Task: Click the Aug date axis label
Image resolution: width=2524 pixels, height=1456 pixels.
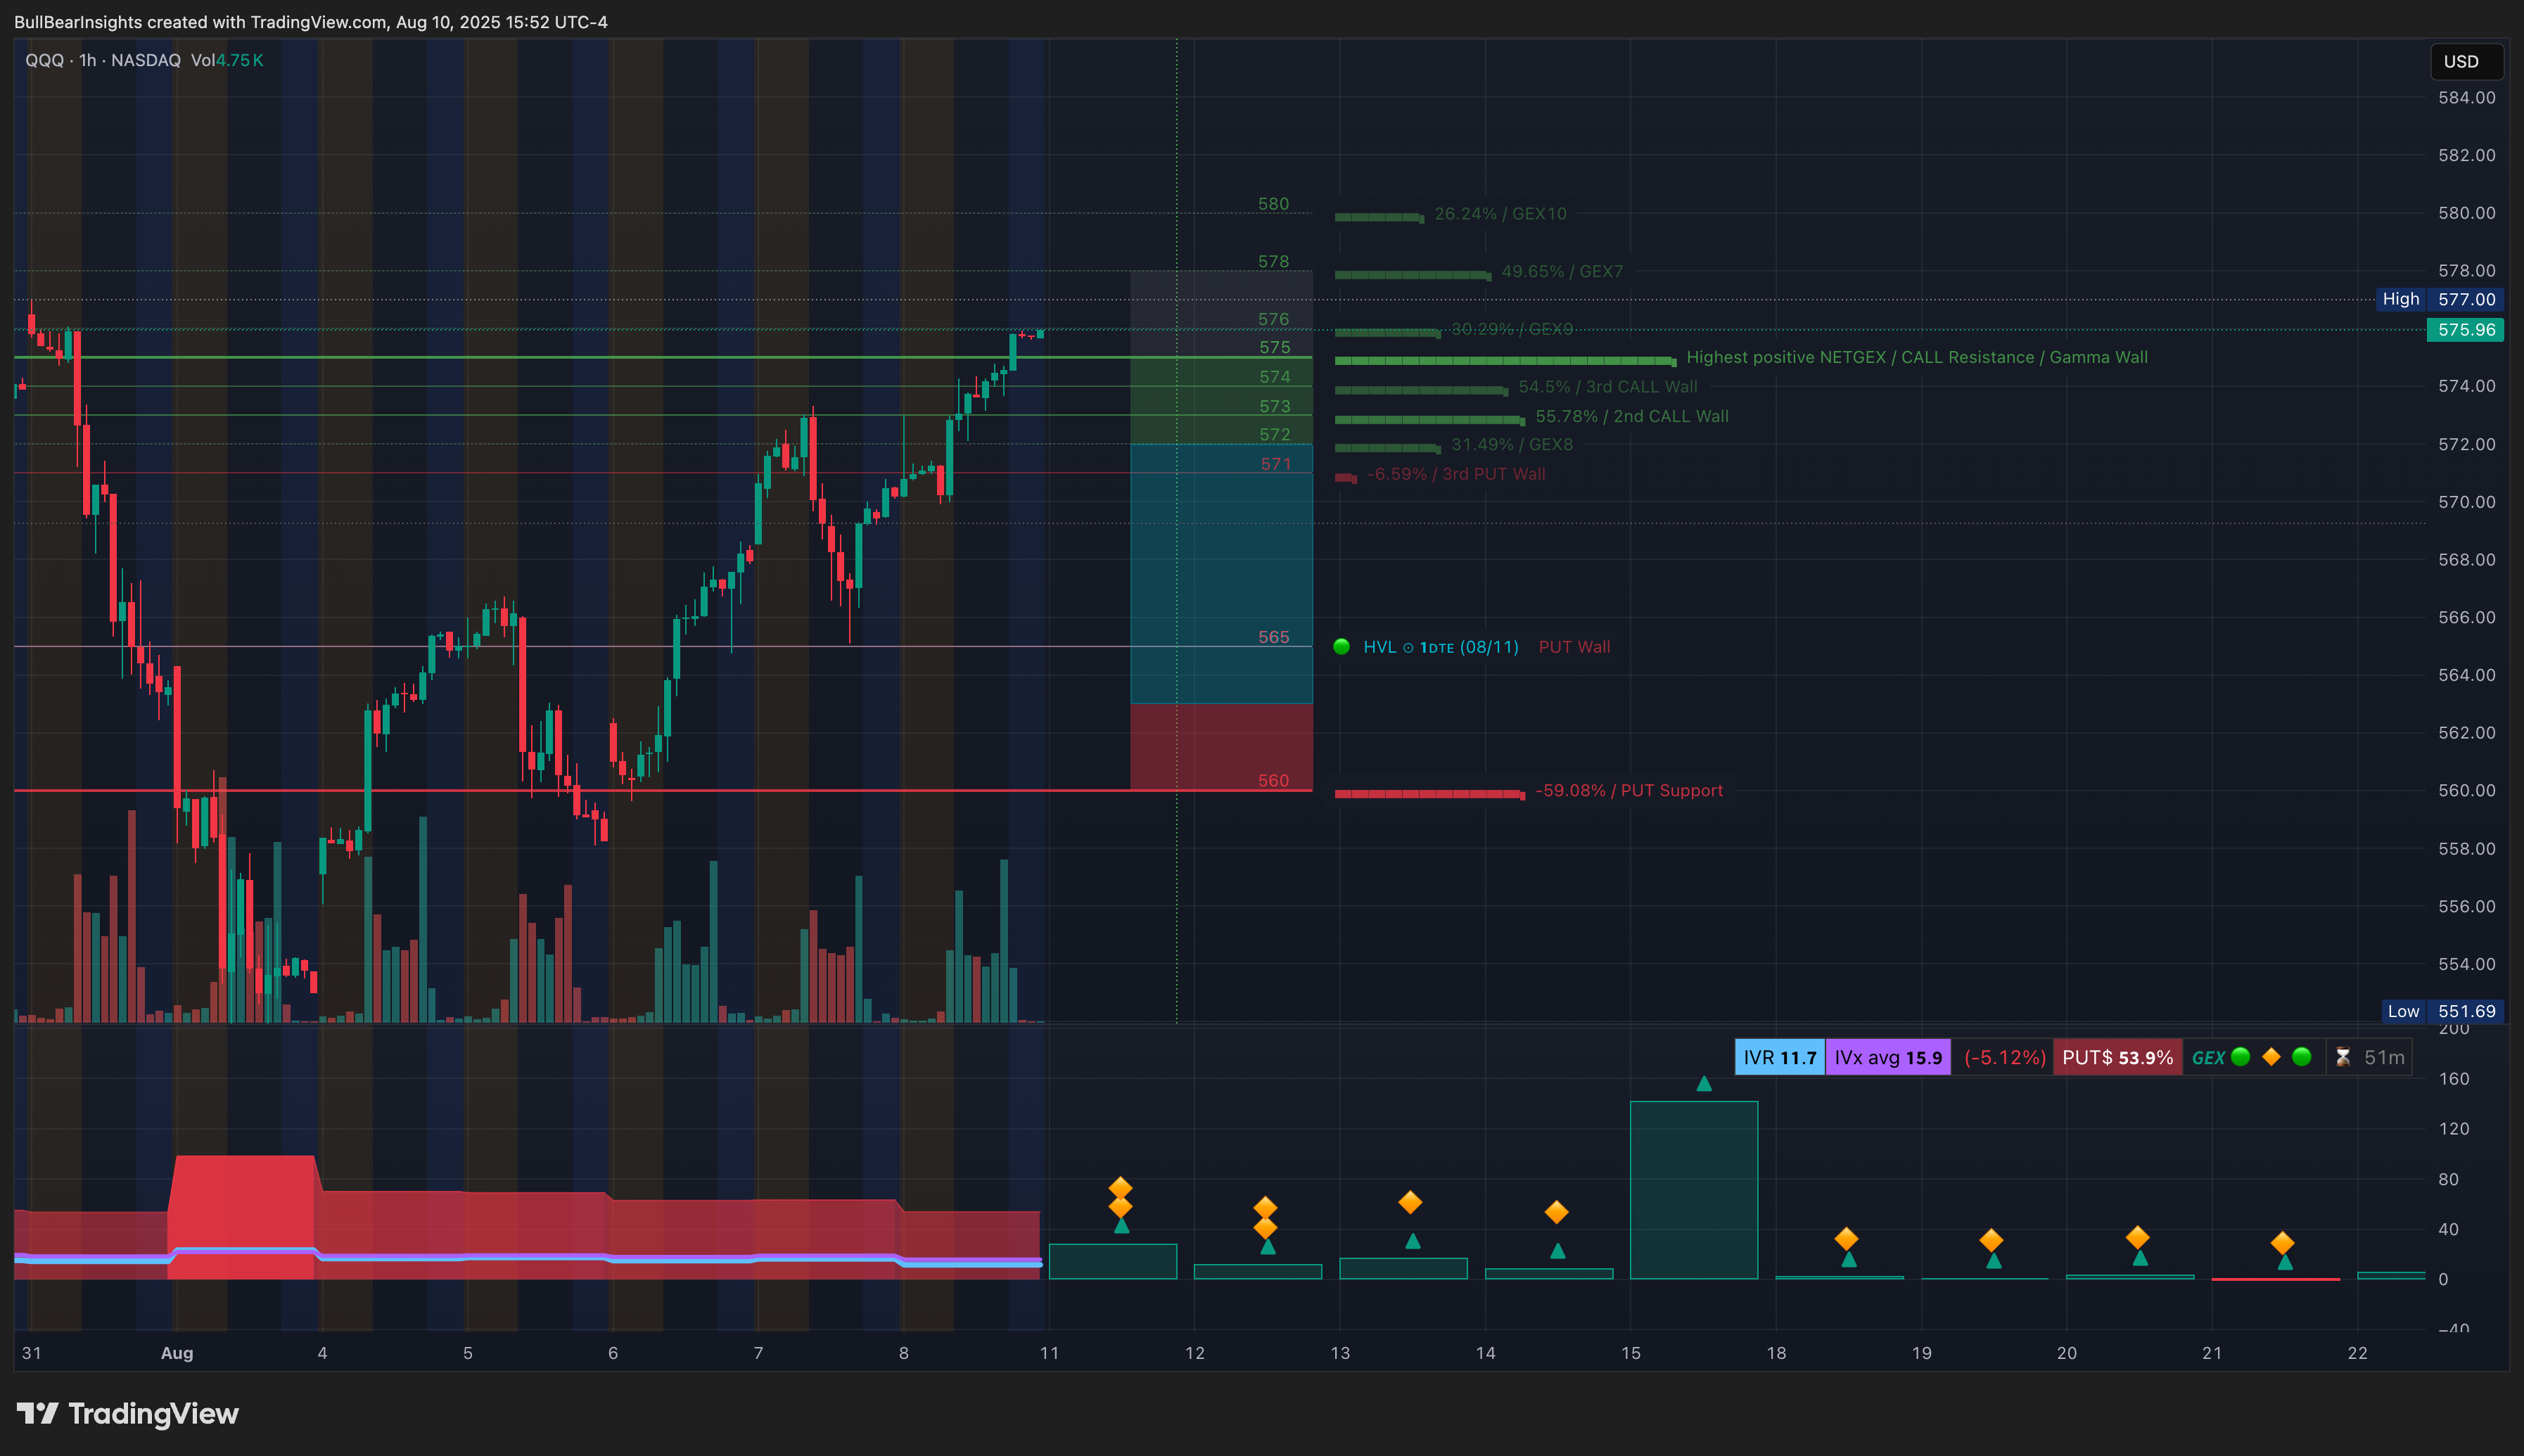Action: [177, 1353]
